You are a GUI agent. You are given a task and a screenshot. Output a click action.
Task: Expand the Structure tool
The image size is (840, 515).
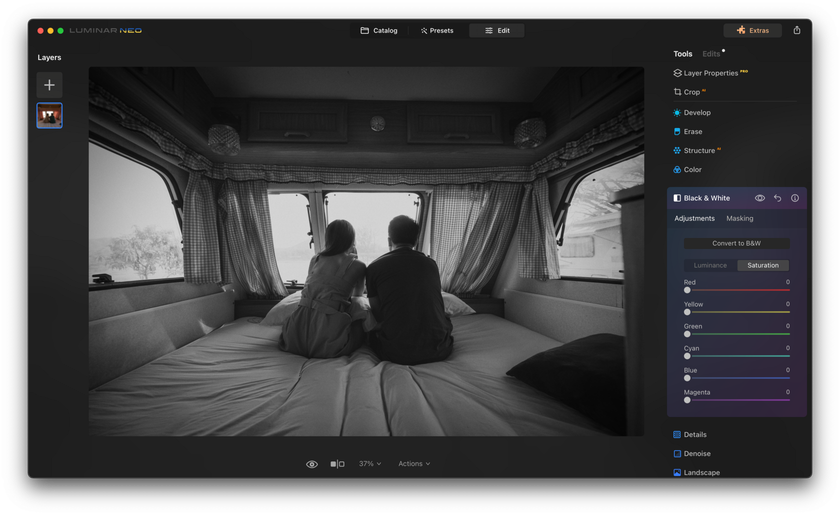click(x=696, y=151)
